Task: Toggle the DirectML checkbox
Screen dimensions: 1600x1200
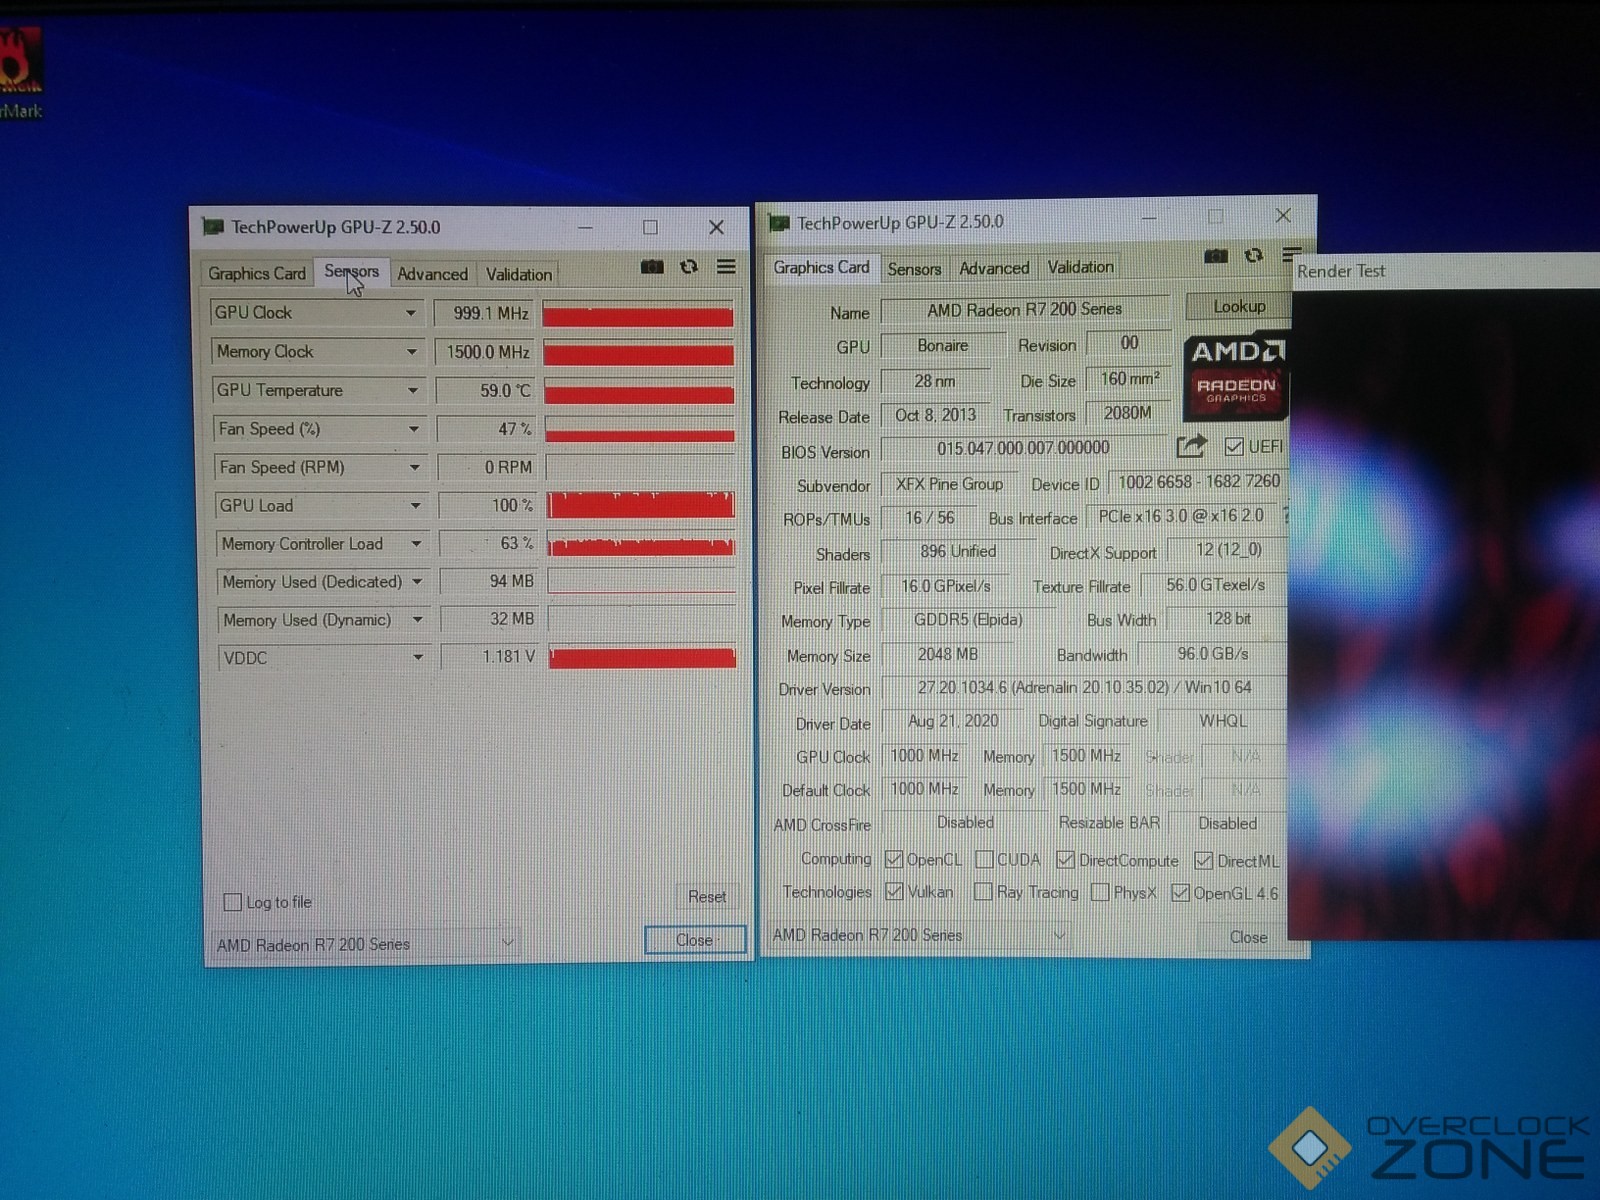Action: 1204,860
